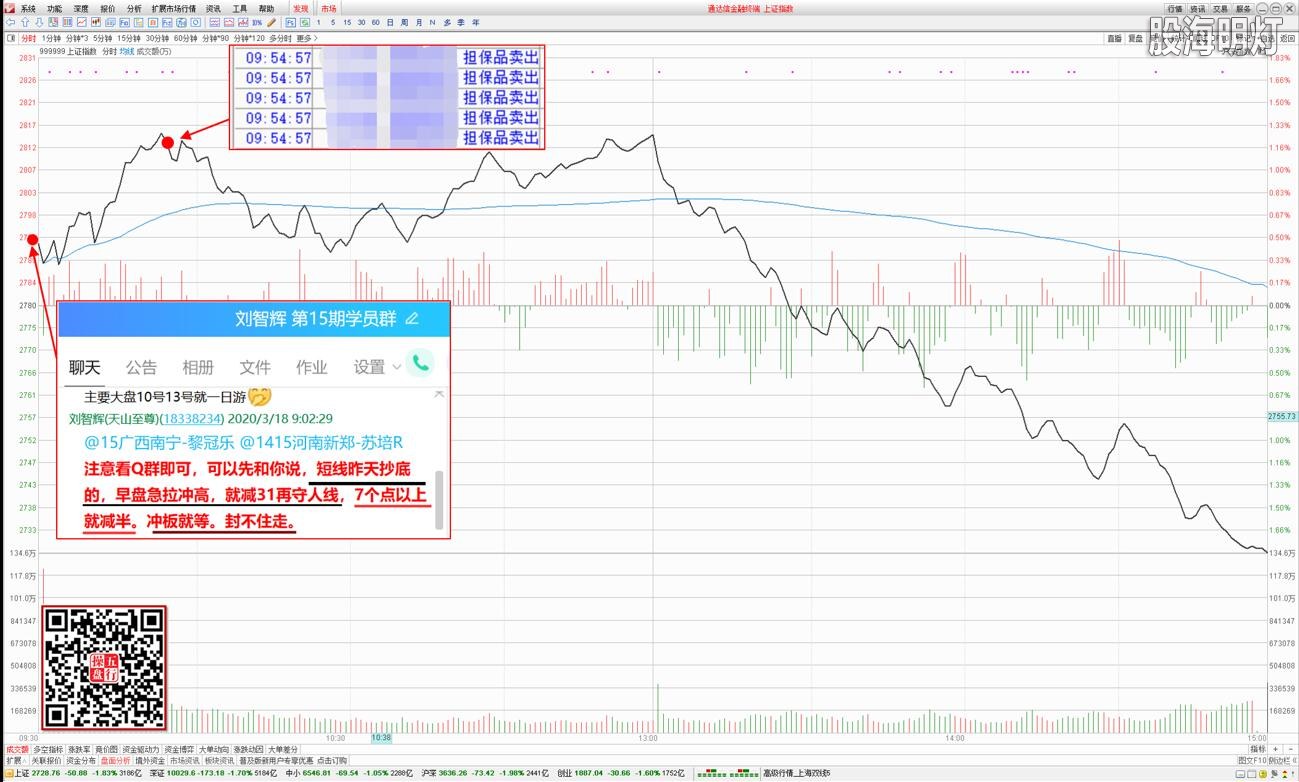Viewport: 1299px width, 782px height.
Task: Switch to 1-minute period toolbar button
Action: (318, 22)
